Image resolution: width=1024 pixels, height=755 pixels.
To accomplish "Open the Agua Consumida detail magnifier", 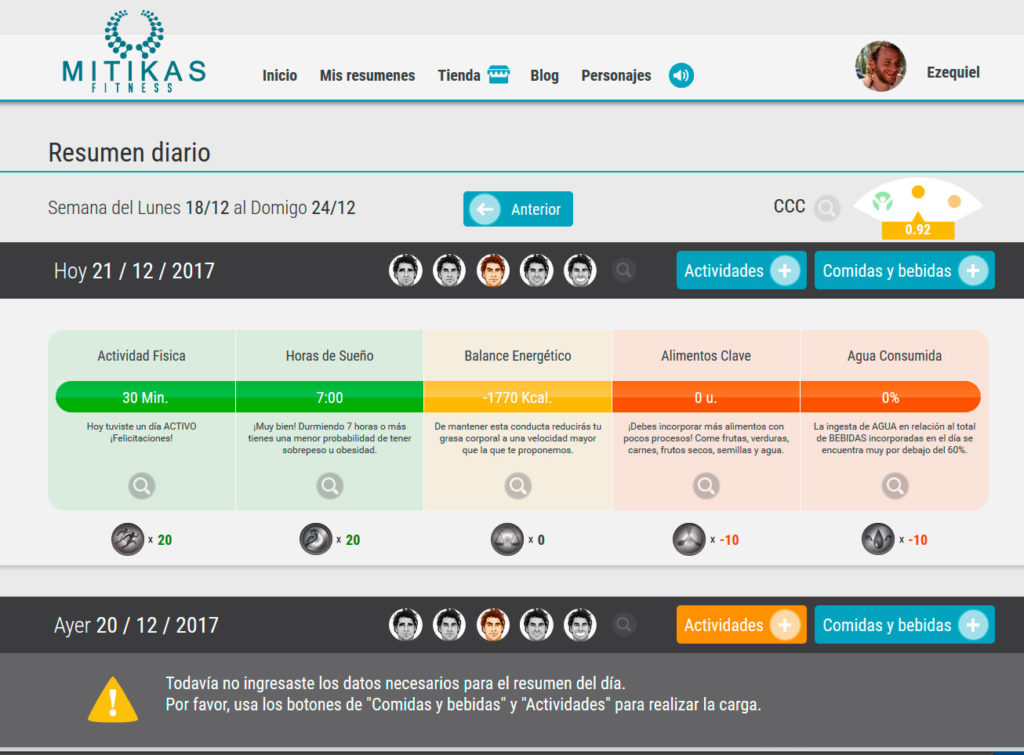I will click(893, 485).
